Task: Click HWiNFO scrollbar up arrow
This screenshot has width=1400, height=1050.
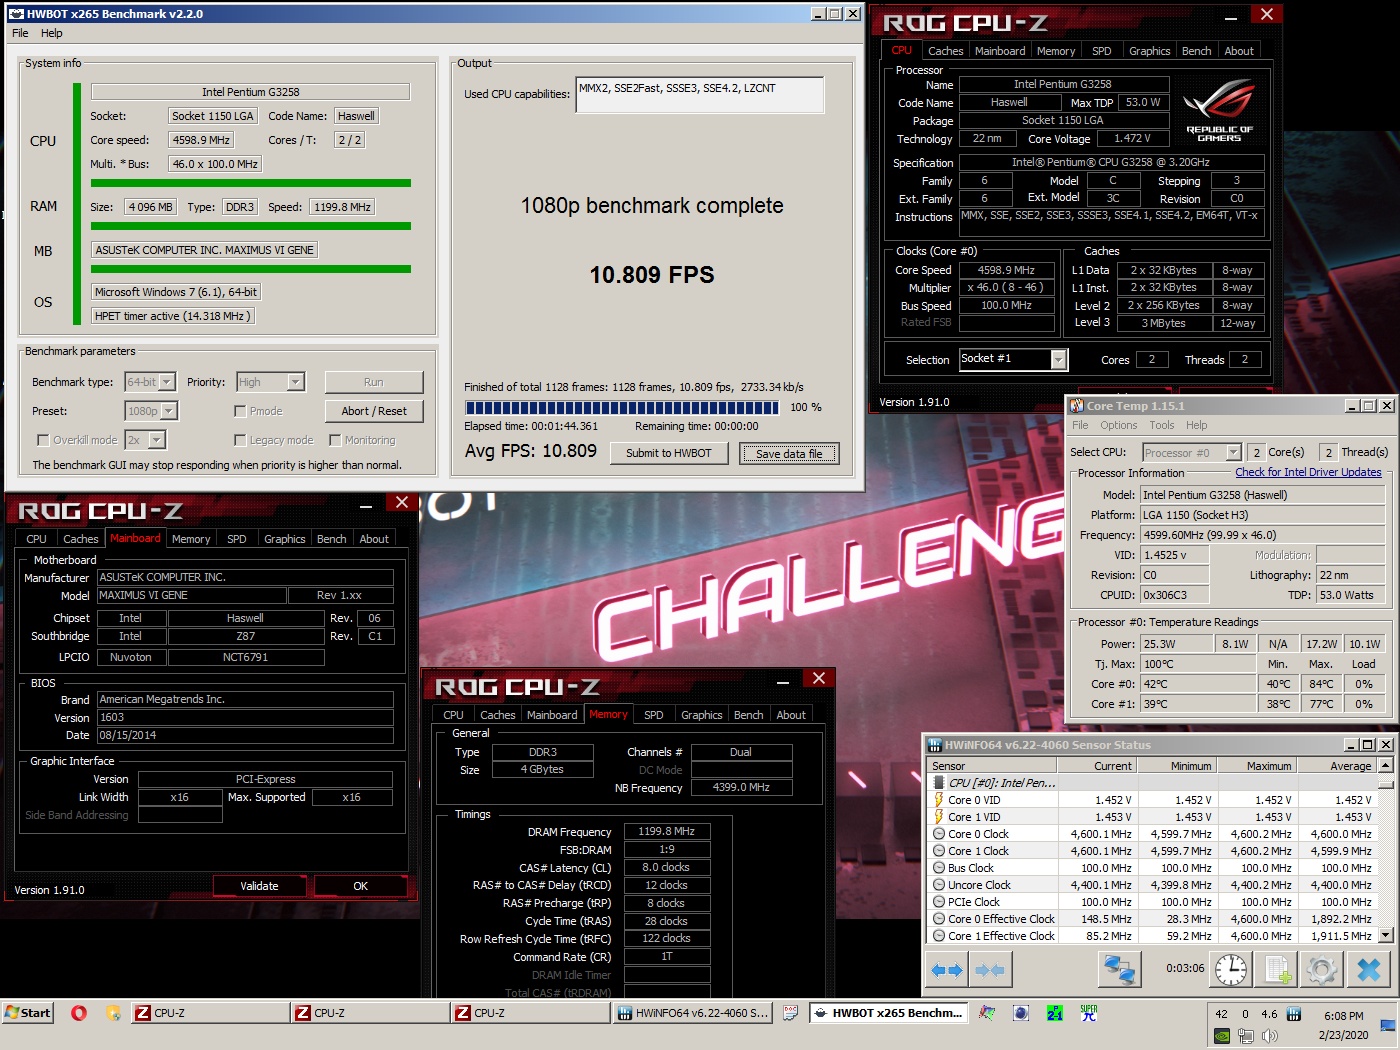Action: 1385,765
